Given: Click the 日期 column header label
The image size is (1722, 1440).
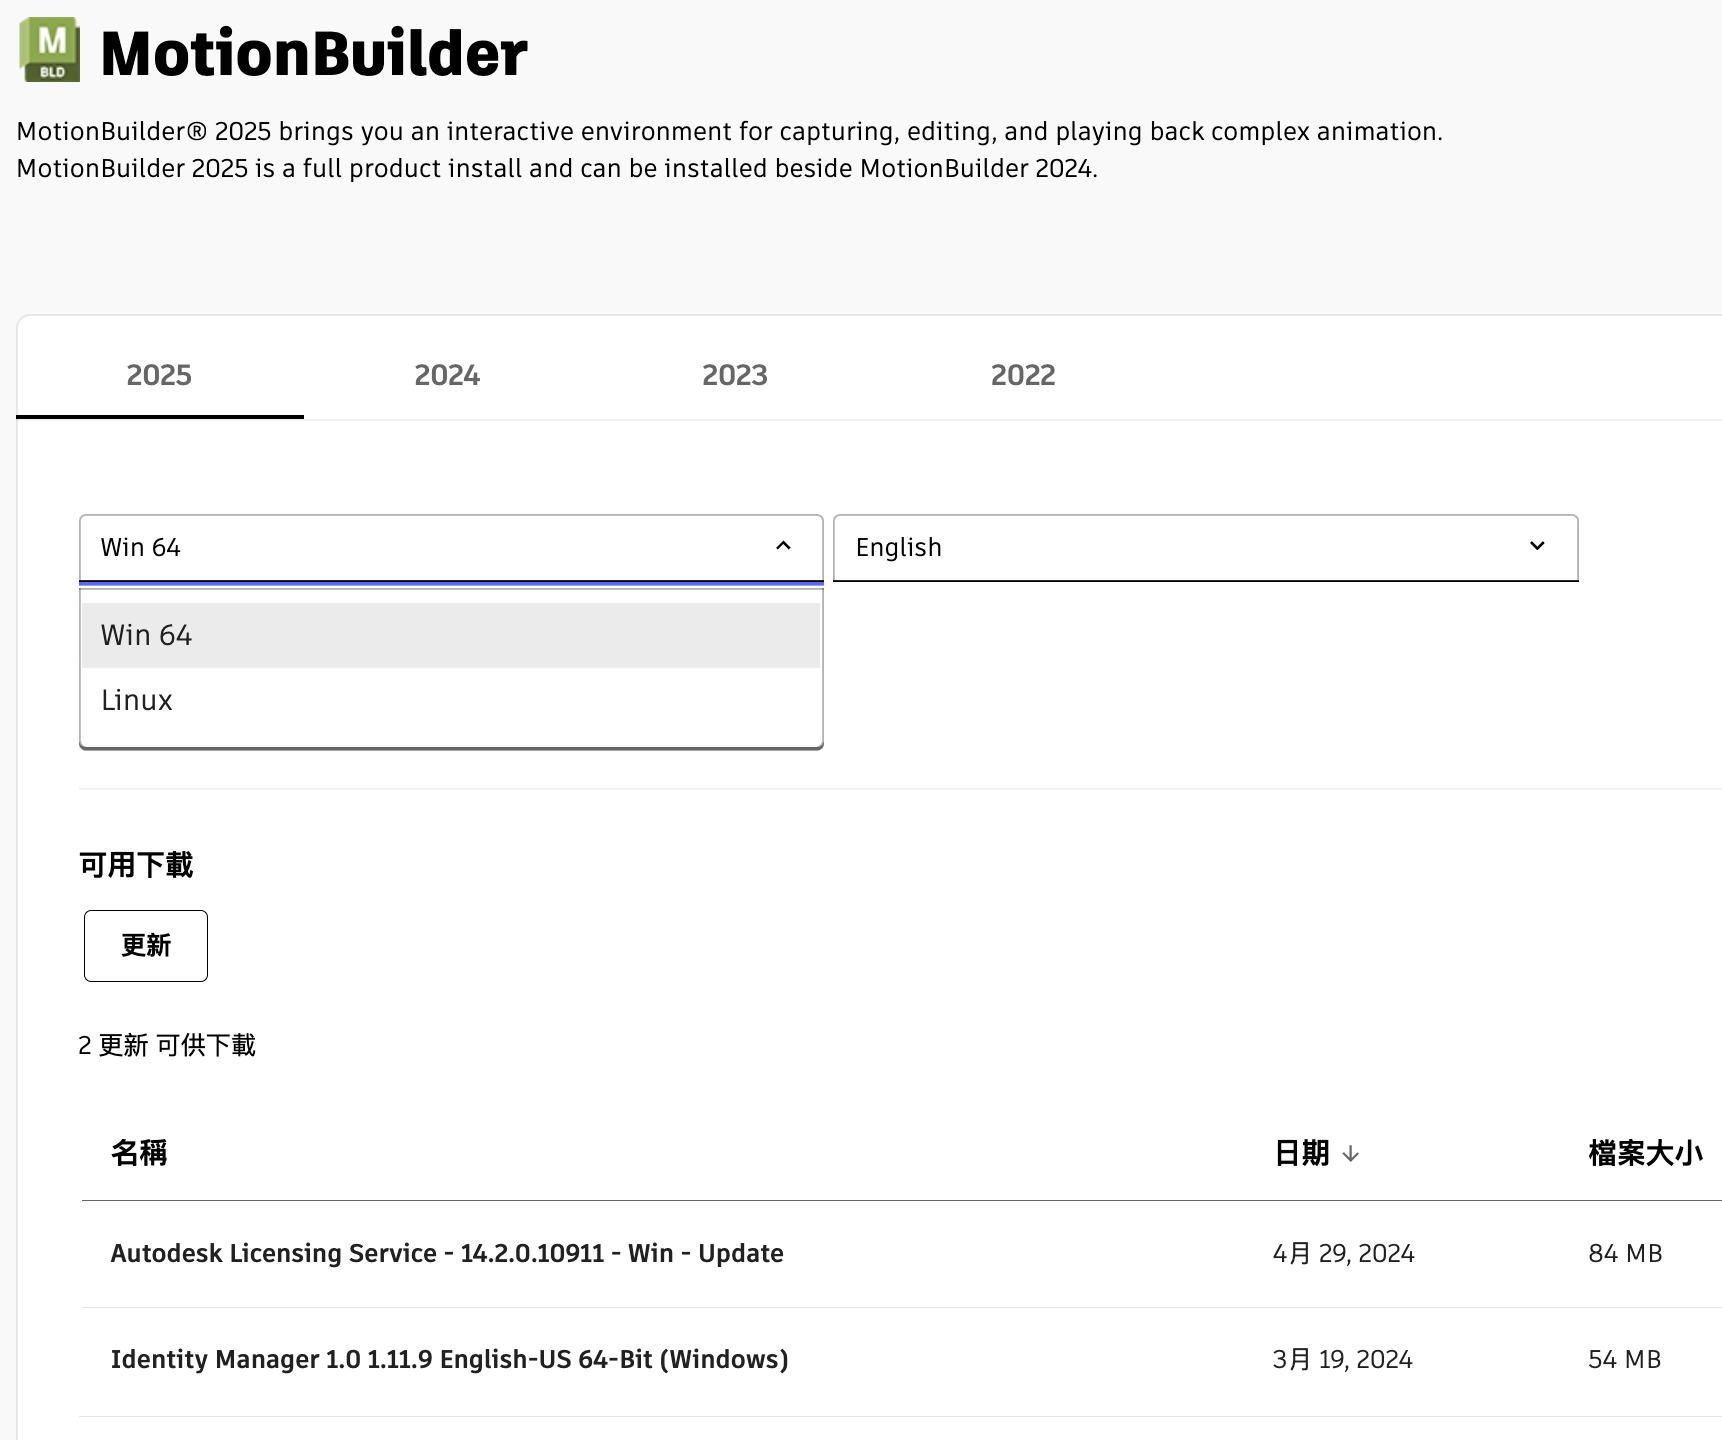Looking at the screenshot, I should pos(1301,1153).
